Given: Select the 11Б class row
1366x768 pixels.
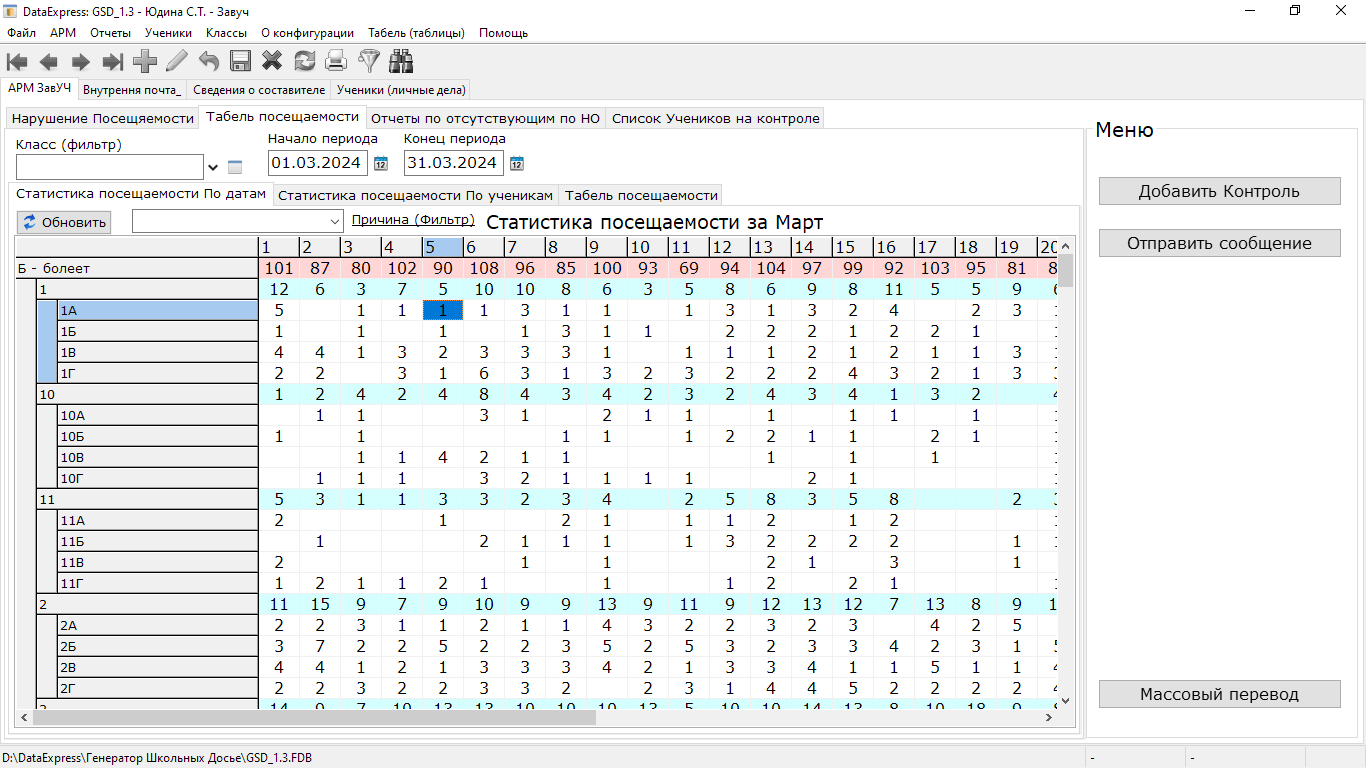Looking at the screenshot, I should tap(157, 541).
